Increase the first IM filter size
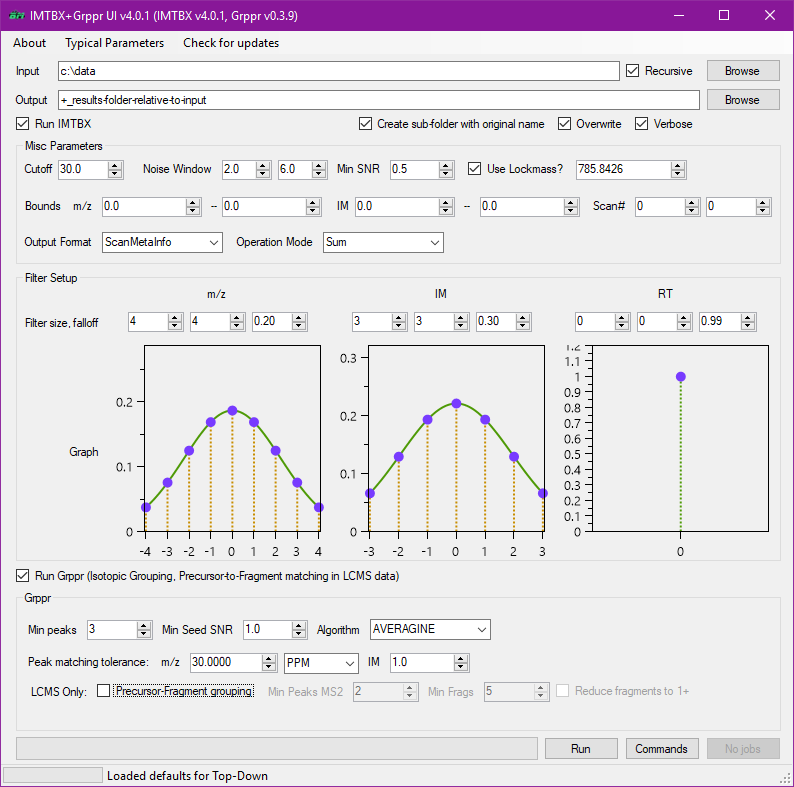This screenshot has height=787, width=794. pyautogui.click(x=399, y=317)
